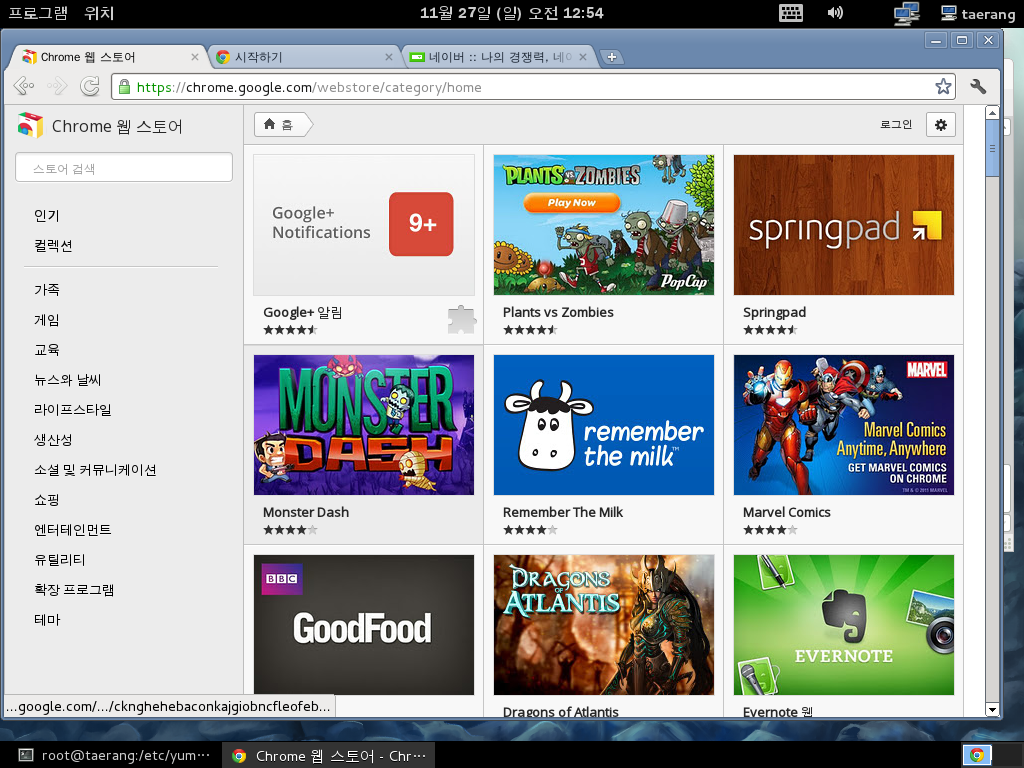The width and height of the screenshot is (1024, 768).
Task: Open the Monster Dash game thumbnail
Action: [x=364, y=424]
